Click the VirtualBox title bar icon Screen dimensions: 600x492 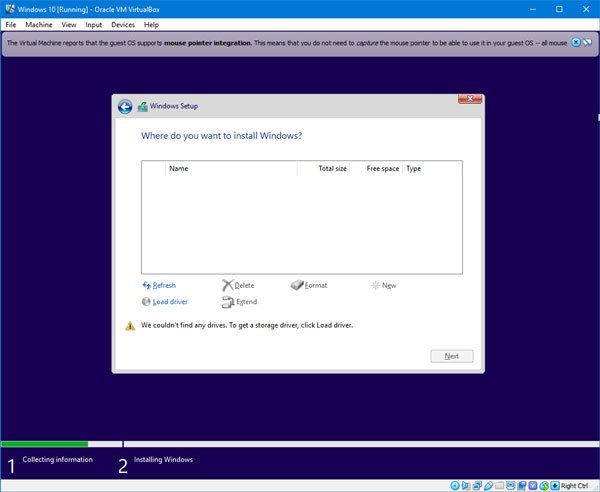pyautogui.click(x=10, y=9)
